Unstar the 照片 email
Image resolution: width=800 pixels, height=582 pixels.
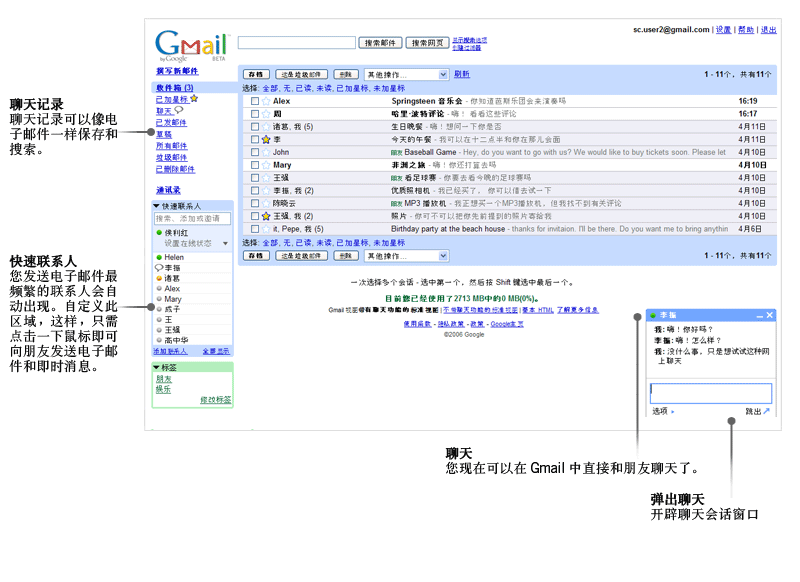(x=266, y=216)
